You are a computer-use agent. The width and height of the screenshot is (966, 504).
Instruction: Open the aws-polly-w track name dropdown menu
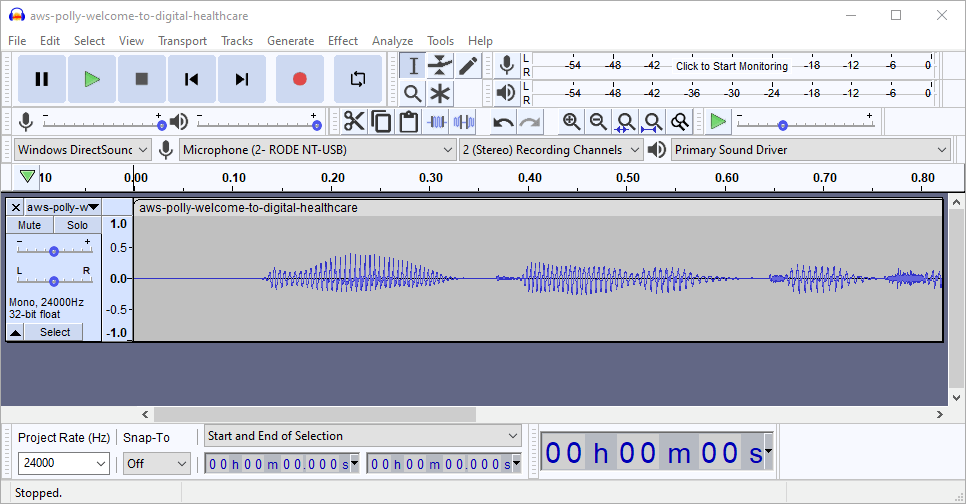click(63, 207)
